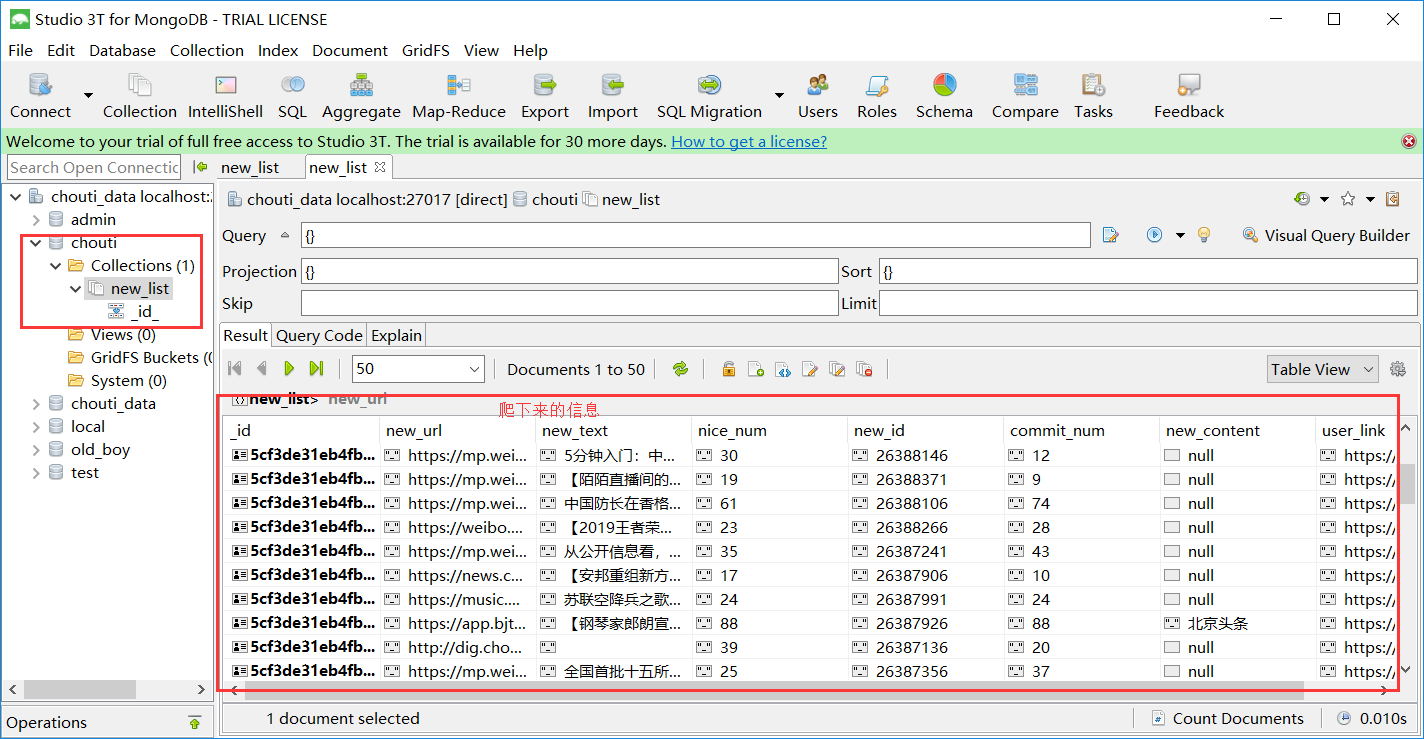Open the query history clock icon
The image size is (1424, 739).
tap(1302, 199)
